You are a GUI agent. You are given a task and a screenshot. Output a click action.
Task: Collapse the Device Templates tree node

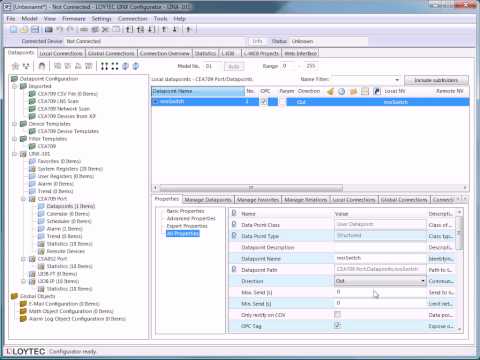[x=14, y=124]
